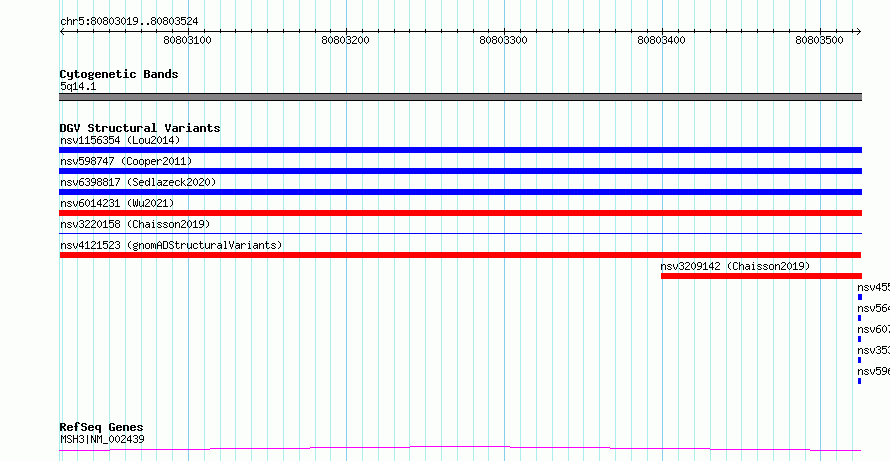Select the red bar under nsv6014231
The image size is (890, 461).
[460, 213]
